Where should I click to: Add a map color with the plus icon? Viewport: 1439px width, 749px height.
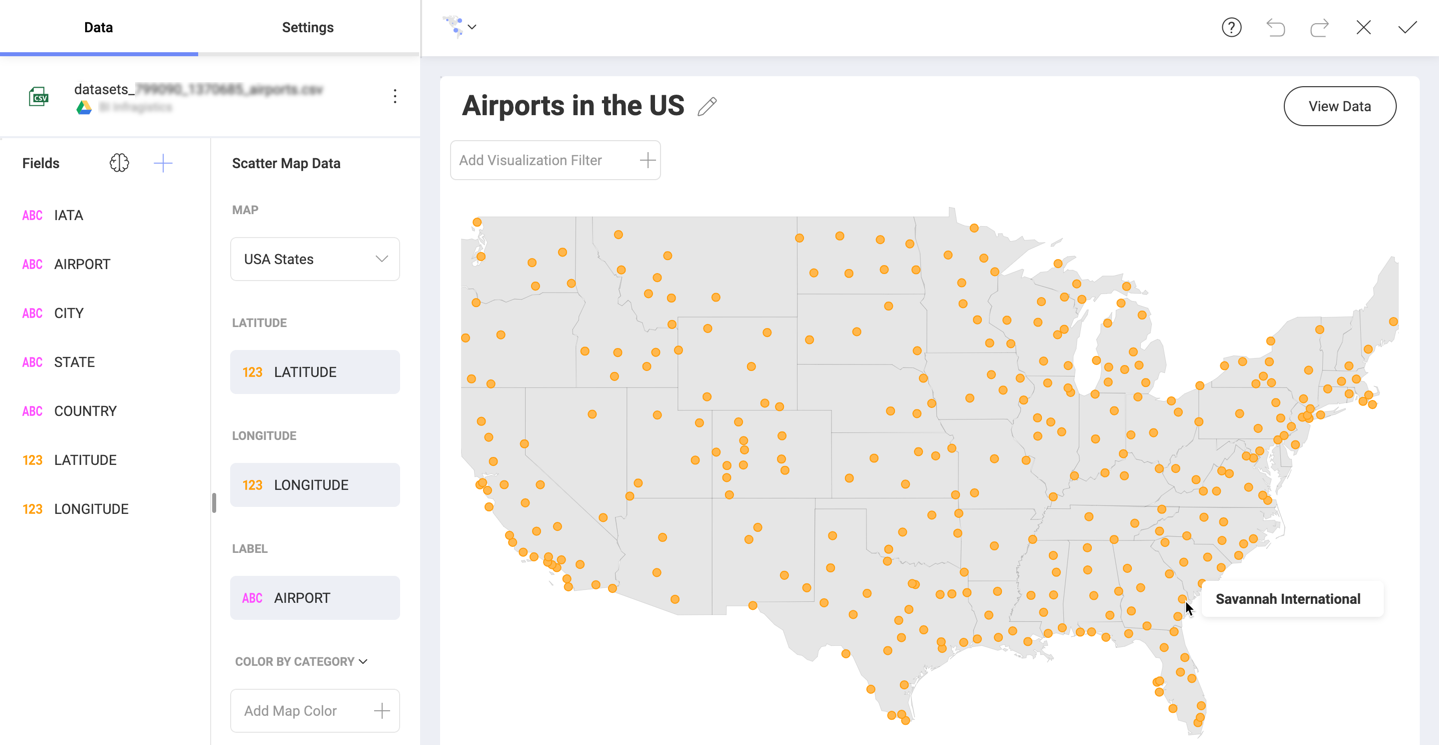coord(381,710)
